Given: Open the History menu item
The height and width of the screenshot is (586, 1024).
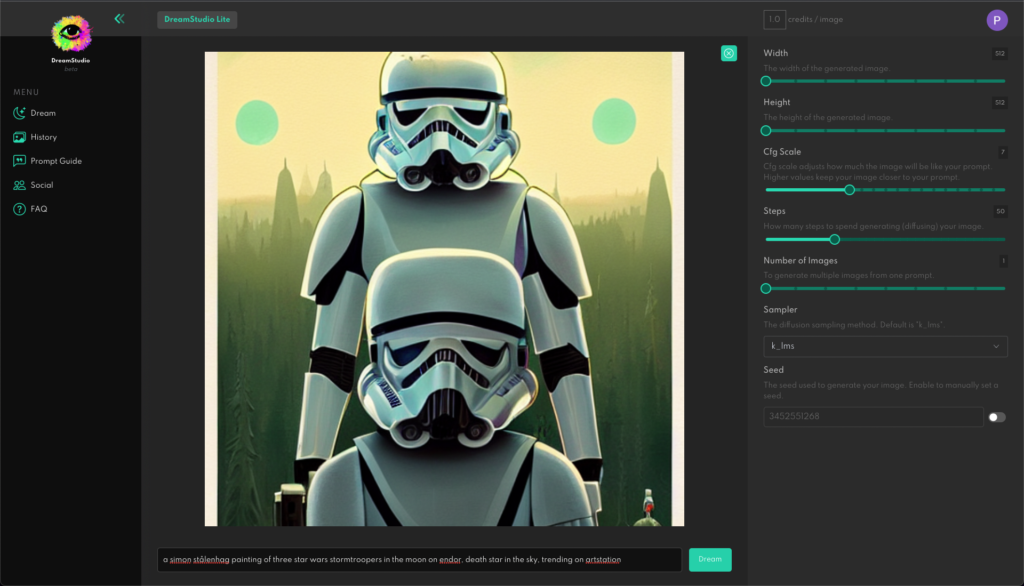Looking at the screenshot, I should pyautogui.click(x=35, y=137).
